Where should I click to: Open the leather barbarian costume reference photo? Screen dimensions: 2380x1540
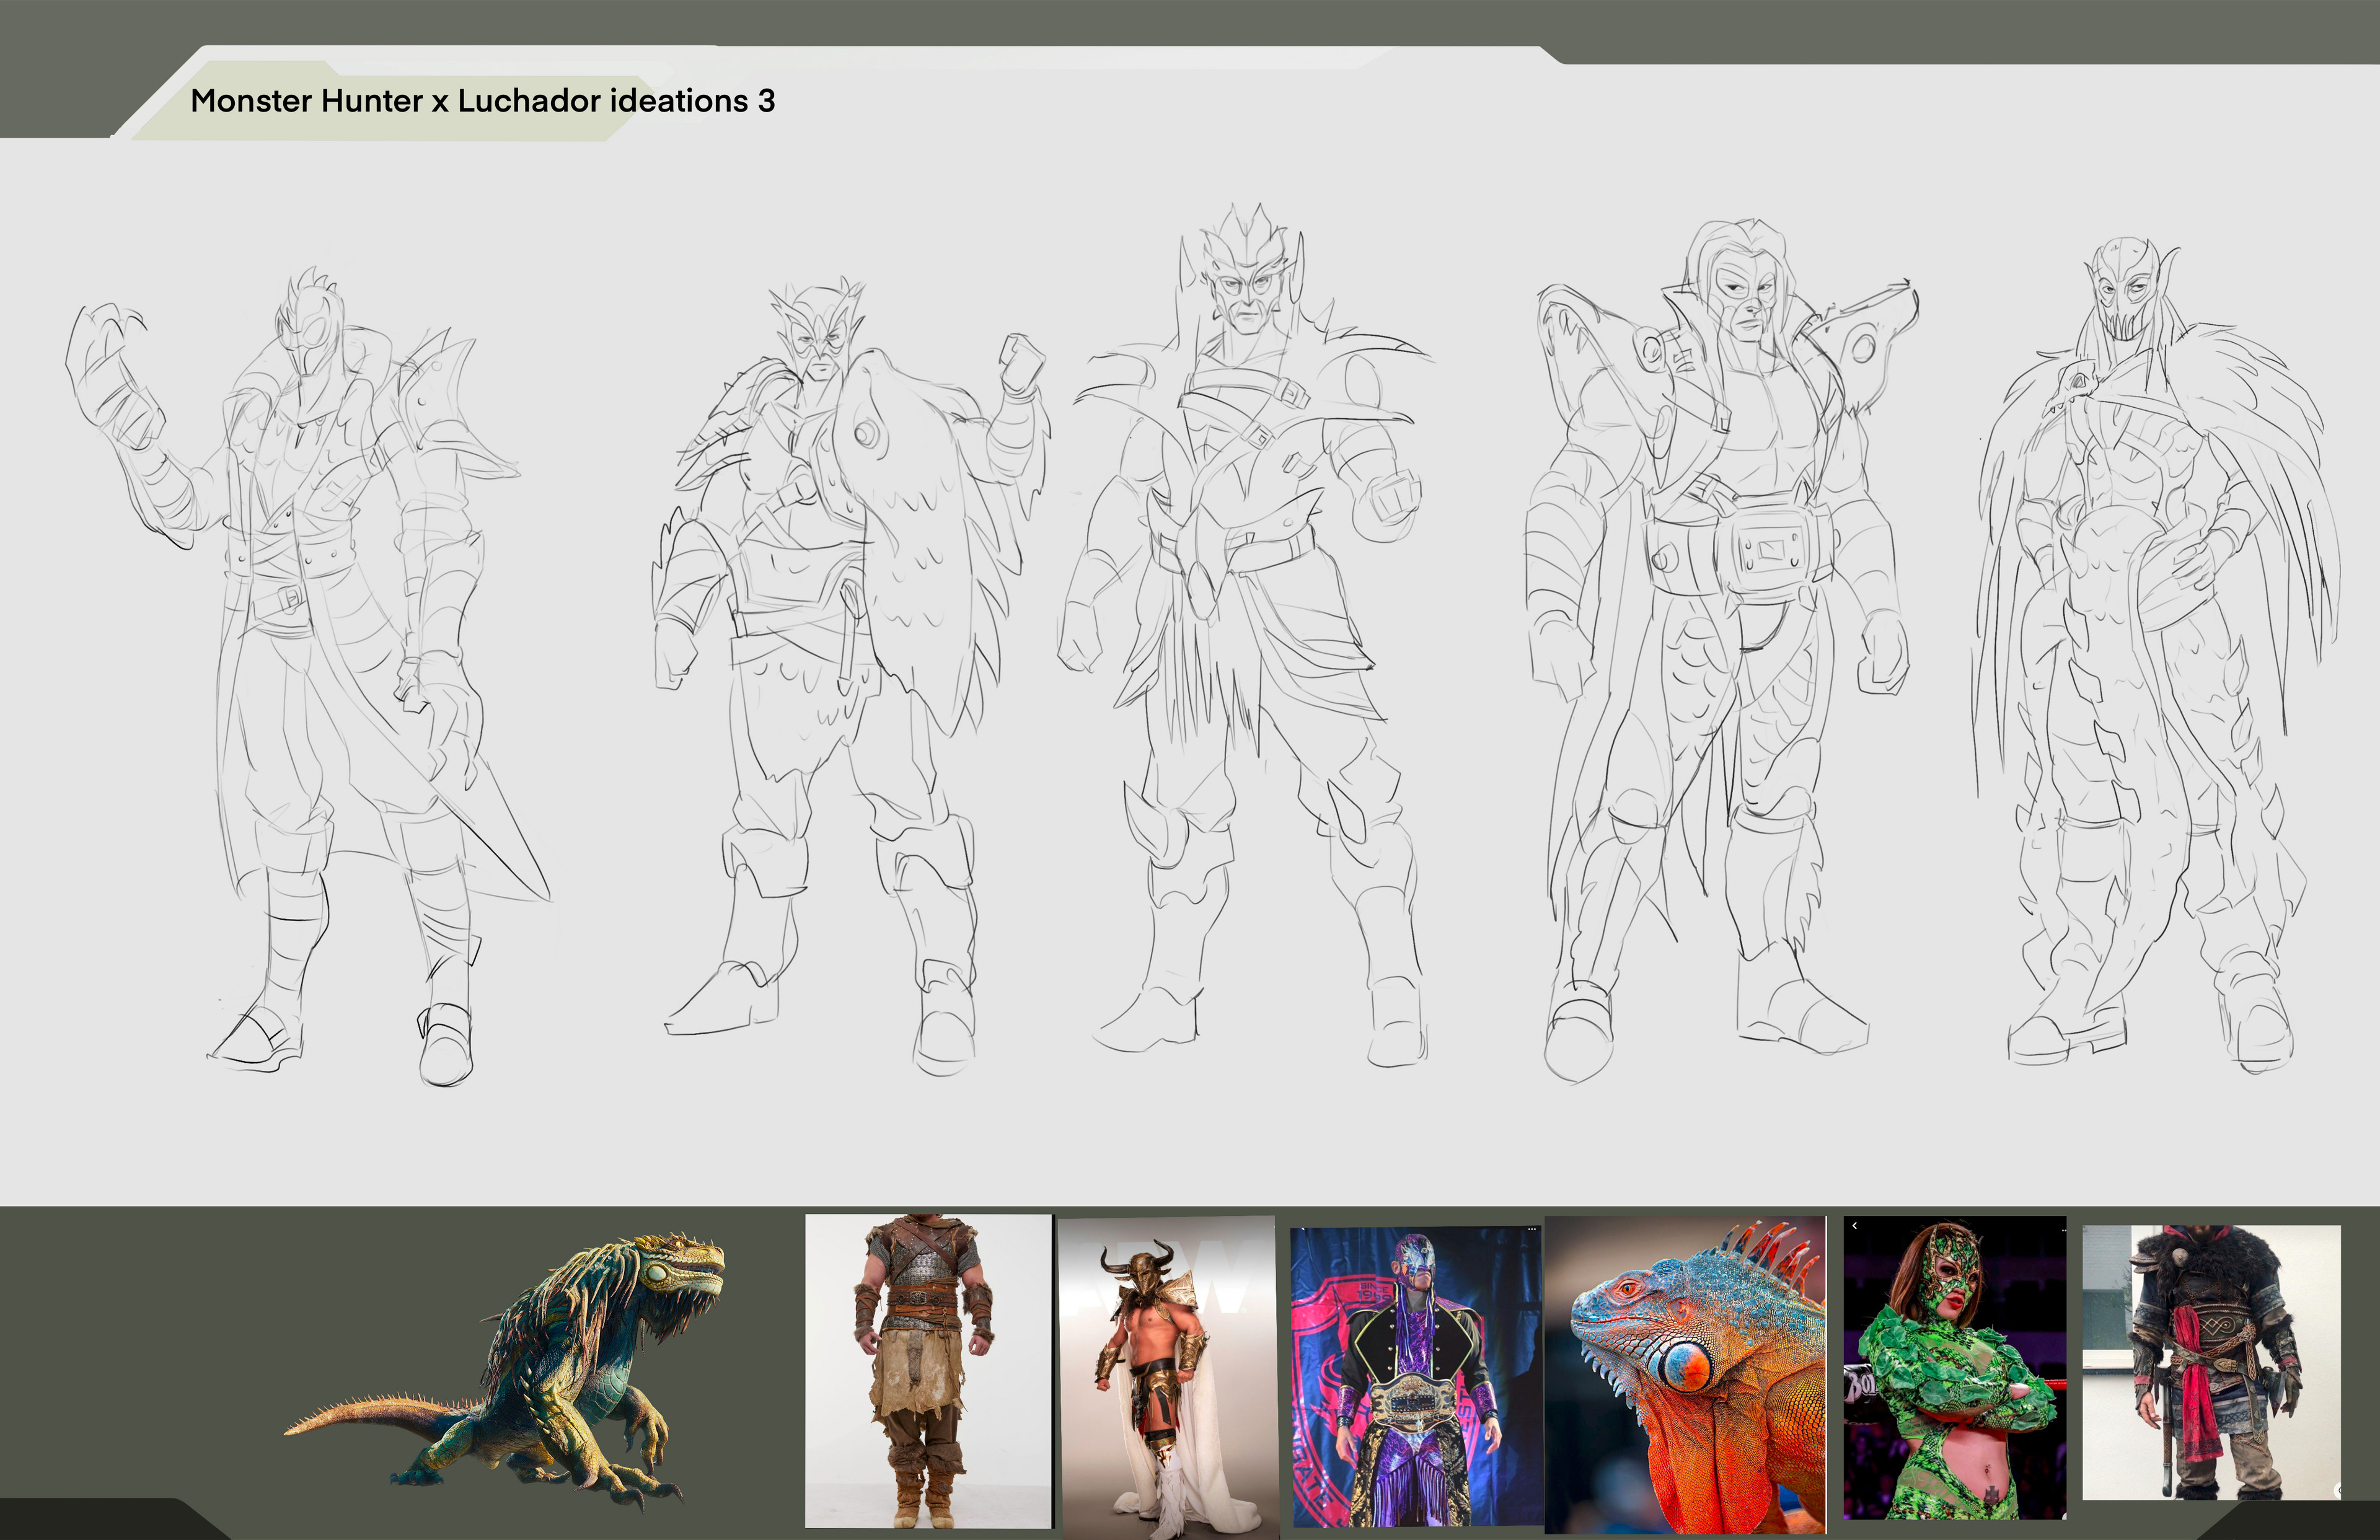pyautogui.click(x=927, y=1370)
